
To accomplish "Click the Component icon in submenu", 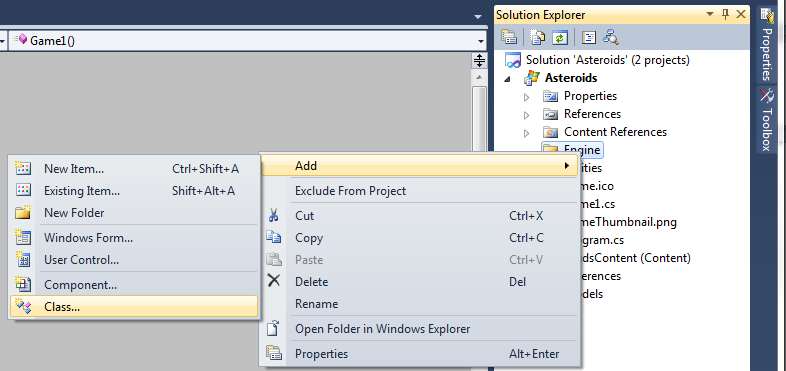I will pos(23,284).
